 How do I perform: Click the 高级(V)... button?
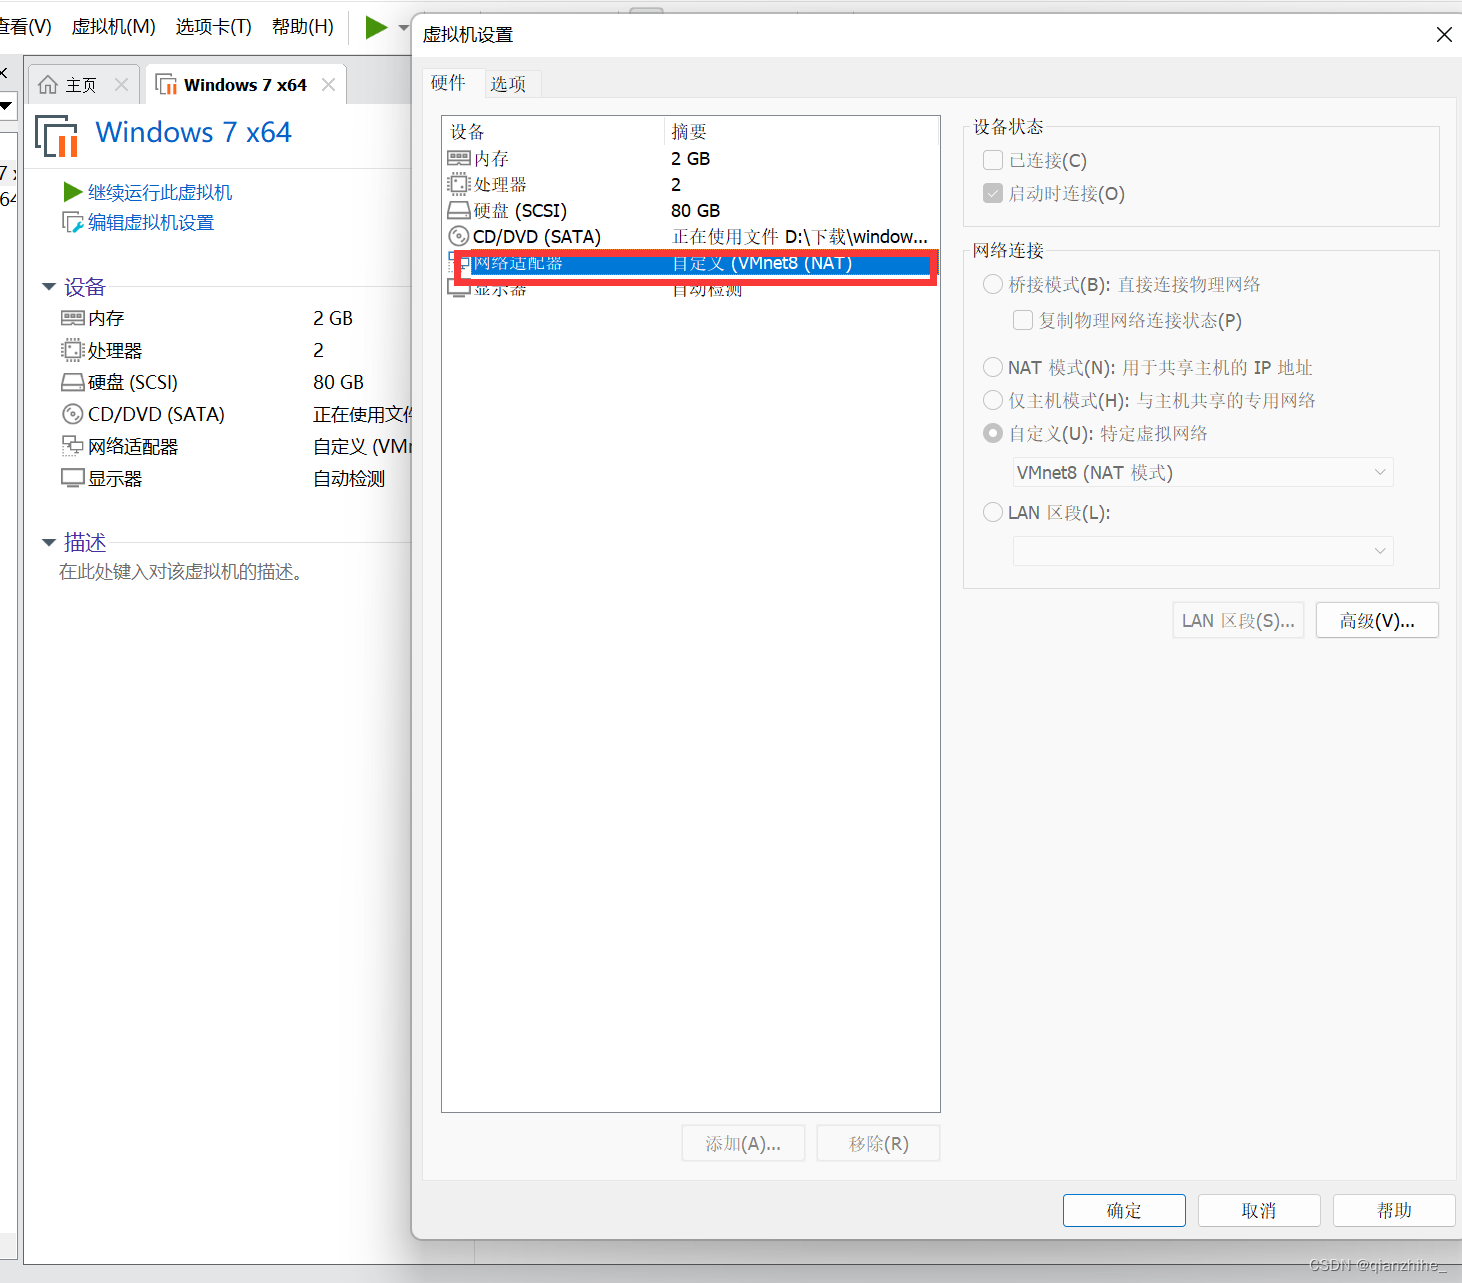(1377, 620)
